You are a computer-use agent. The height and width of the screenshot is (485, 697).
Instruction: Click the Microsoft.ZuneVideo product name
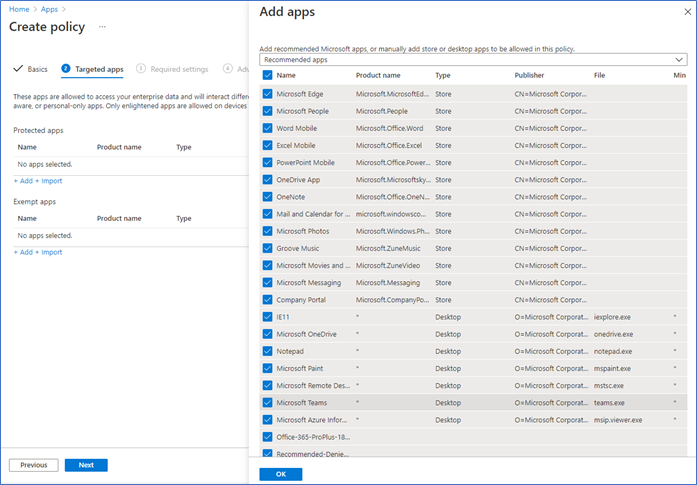point(388,265)
